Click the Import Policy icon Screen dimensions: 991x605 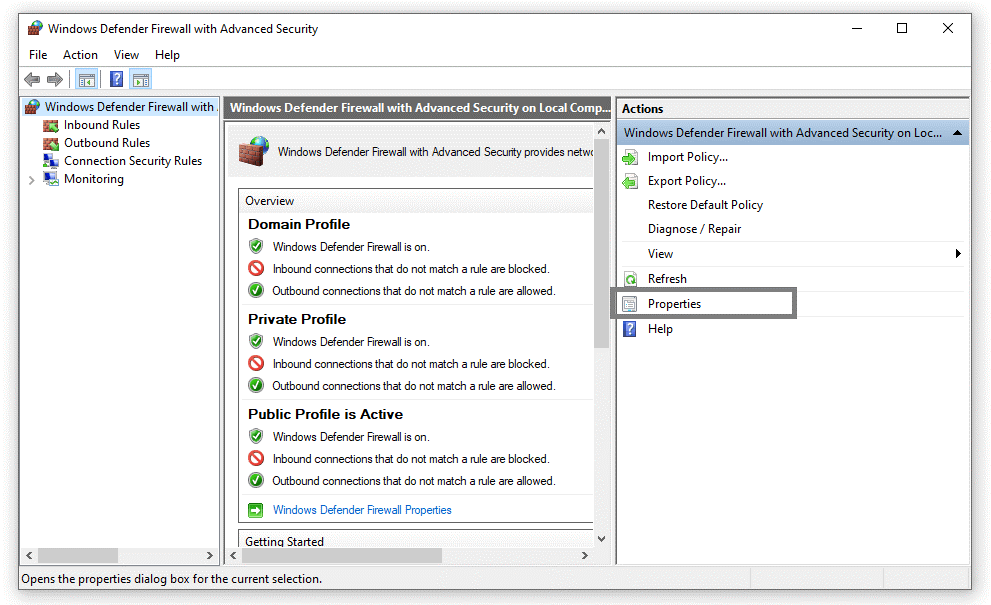tap(630, 157)
